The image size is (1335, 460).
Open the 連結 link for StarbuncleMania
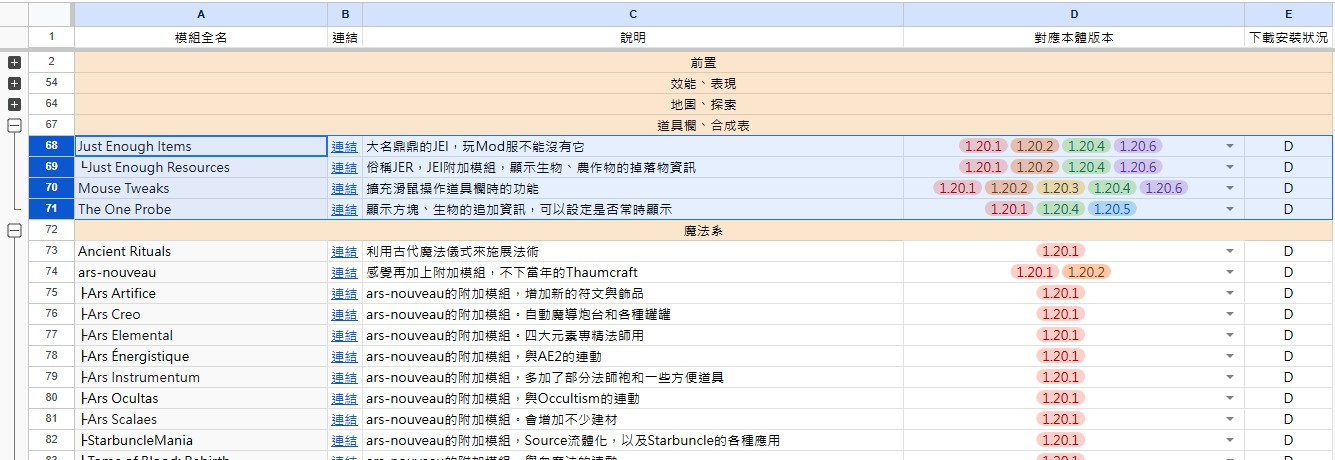pyautogui.click(x=344, y=441)
